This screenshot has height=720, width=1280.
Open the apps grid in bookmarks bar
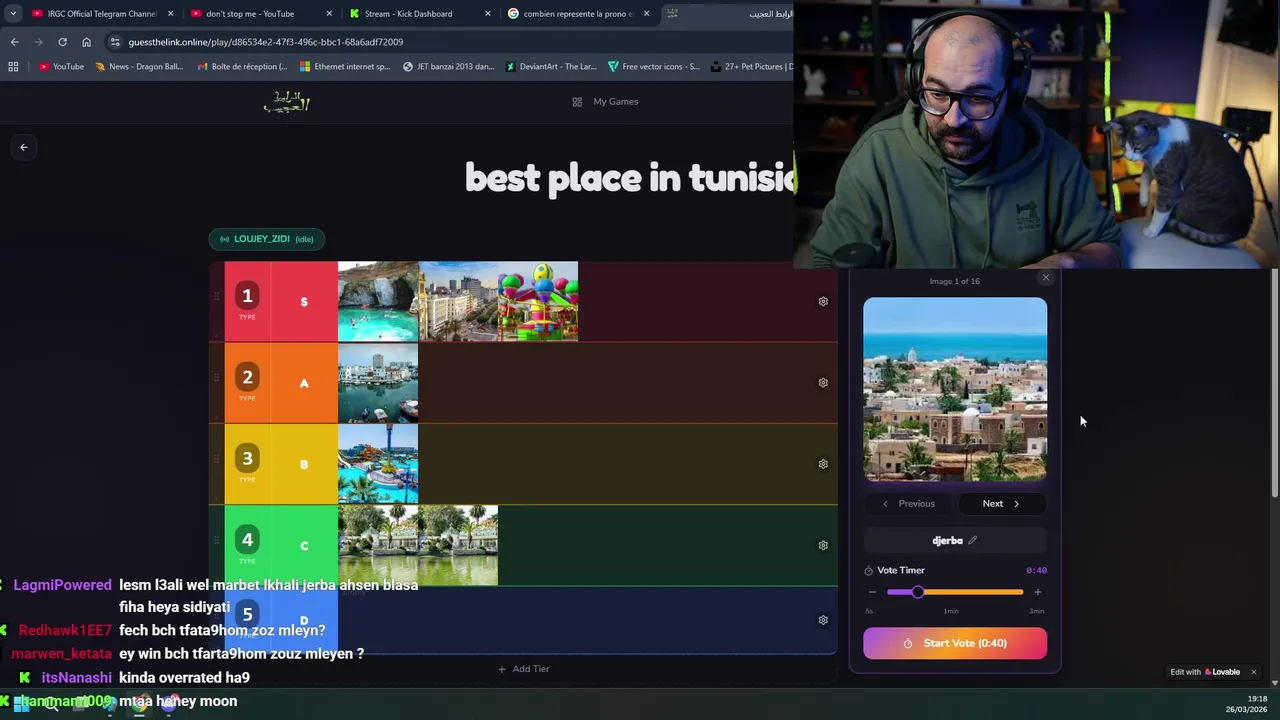coord(13,67)
